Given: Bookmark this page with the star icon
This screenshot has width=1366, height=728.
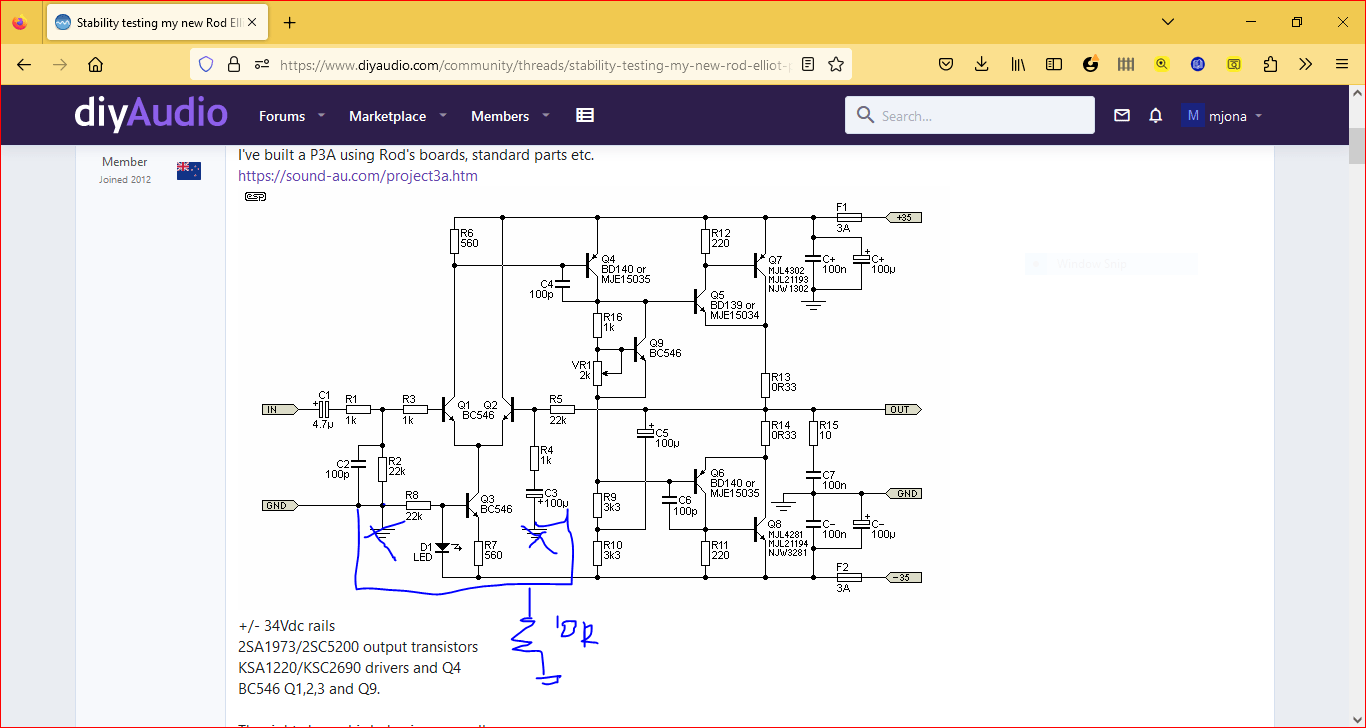Looking at the screenshot, I should [836, 64].
